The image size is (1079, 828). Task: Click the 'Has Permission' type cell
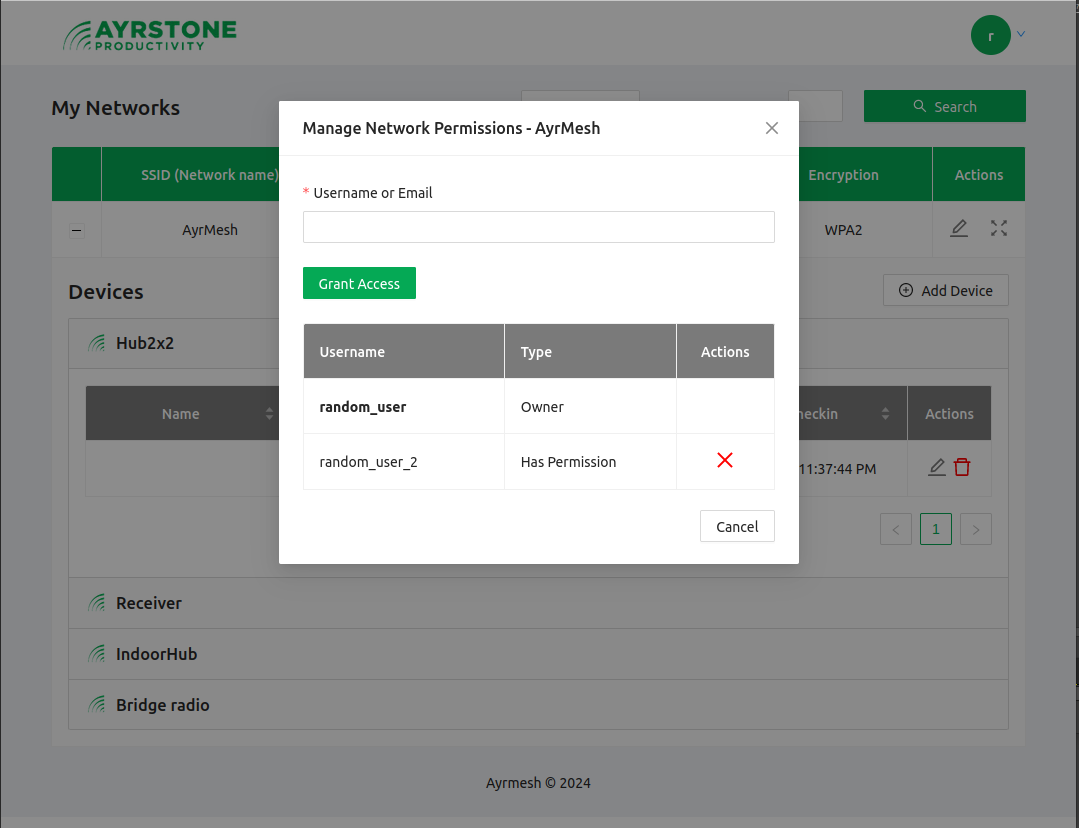pyautogui.click(x=590, y=462)
